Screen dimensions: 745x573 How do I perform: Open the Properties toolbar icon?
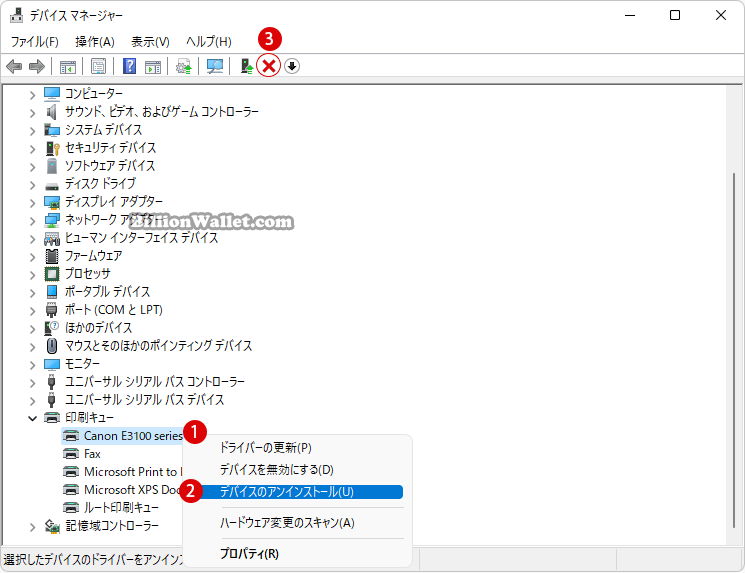98,66
